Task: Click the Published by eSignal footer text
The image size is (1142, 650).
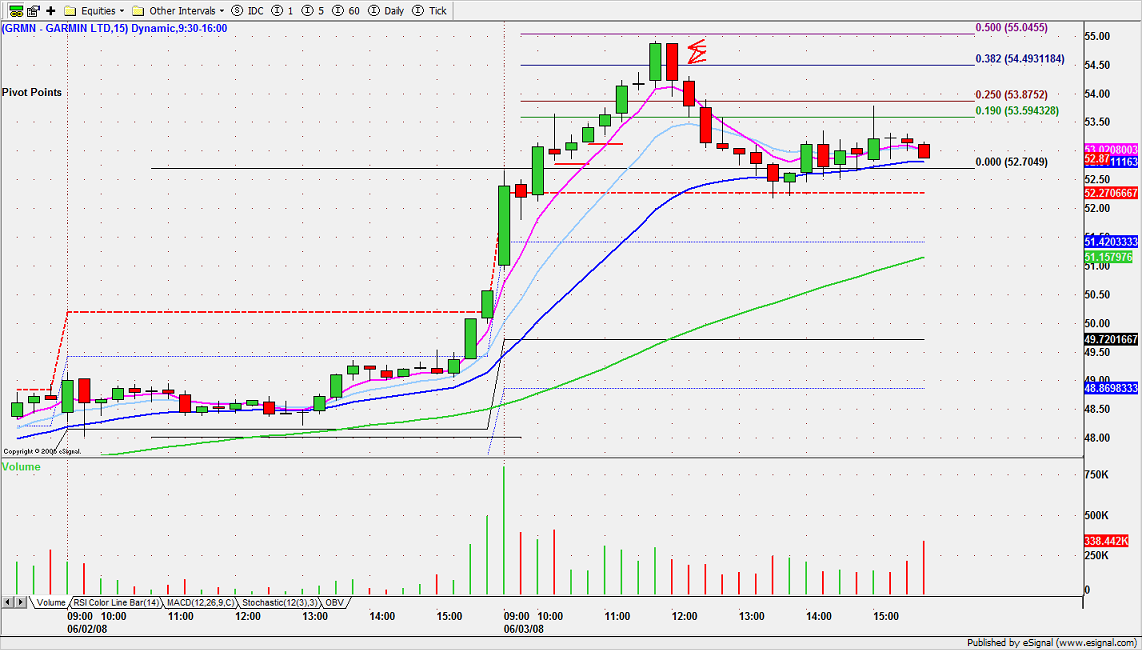Action: pos(1051,643)
